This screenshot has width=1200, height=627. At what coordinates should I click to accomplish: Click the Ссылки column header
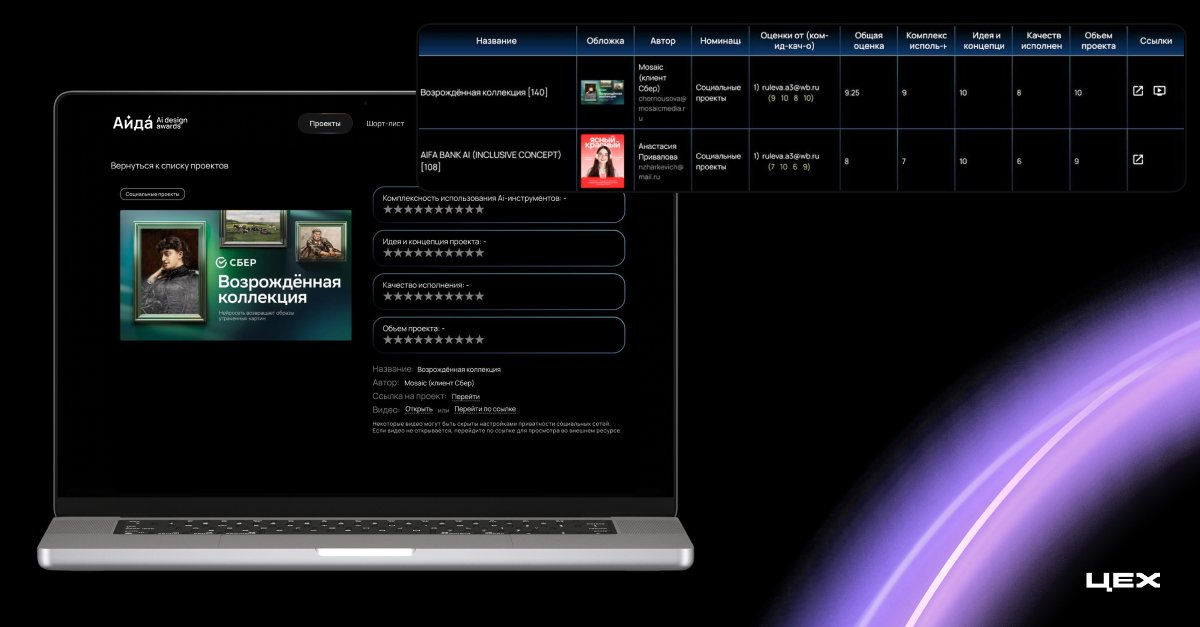(x=1156, y=41)
